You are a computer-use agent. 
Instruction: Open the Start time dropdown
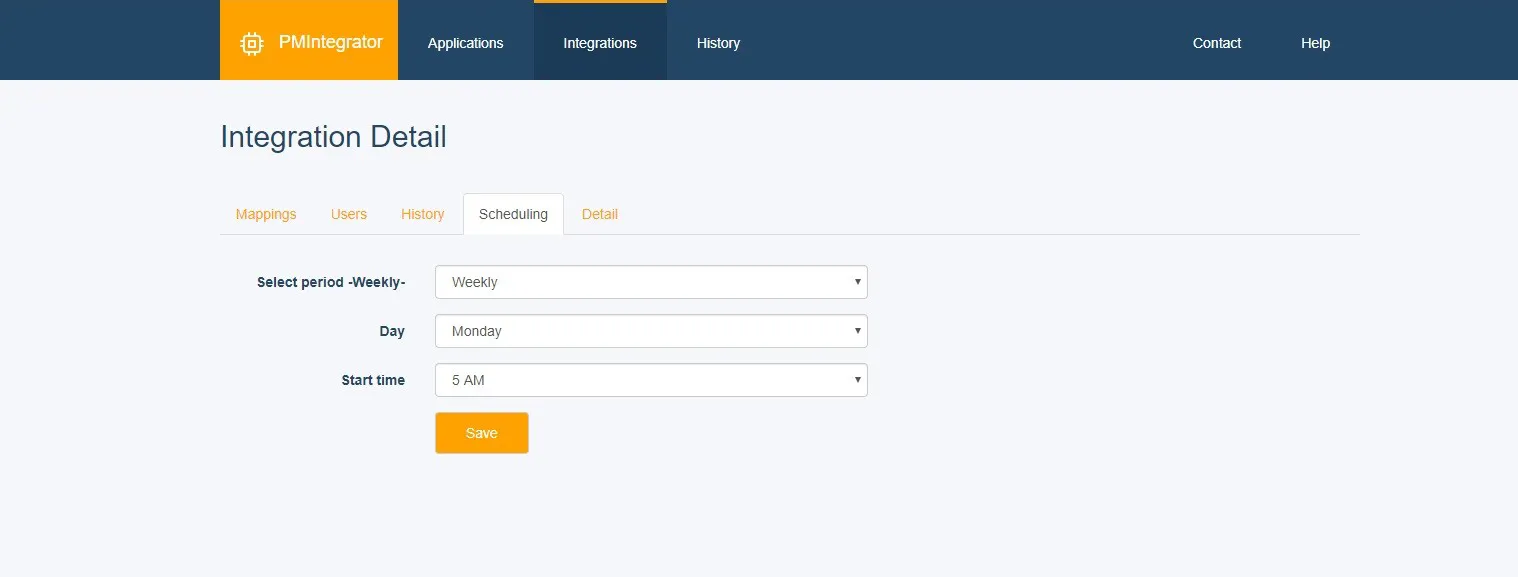[x=650, y=380]
